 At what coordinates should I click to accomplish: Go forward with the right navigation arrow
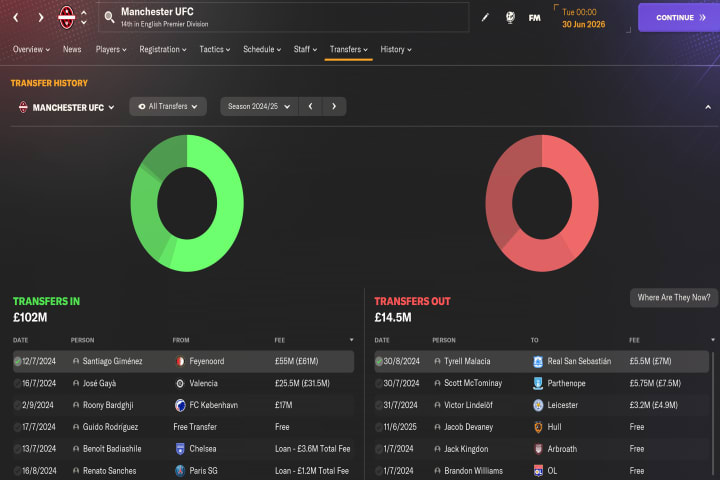tap(41, 18)
